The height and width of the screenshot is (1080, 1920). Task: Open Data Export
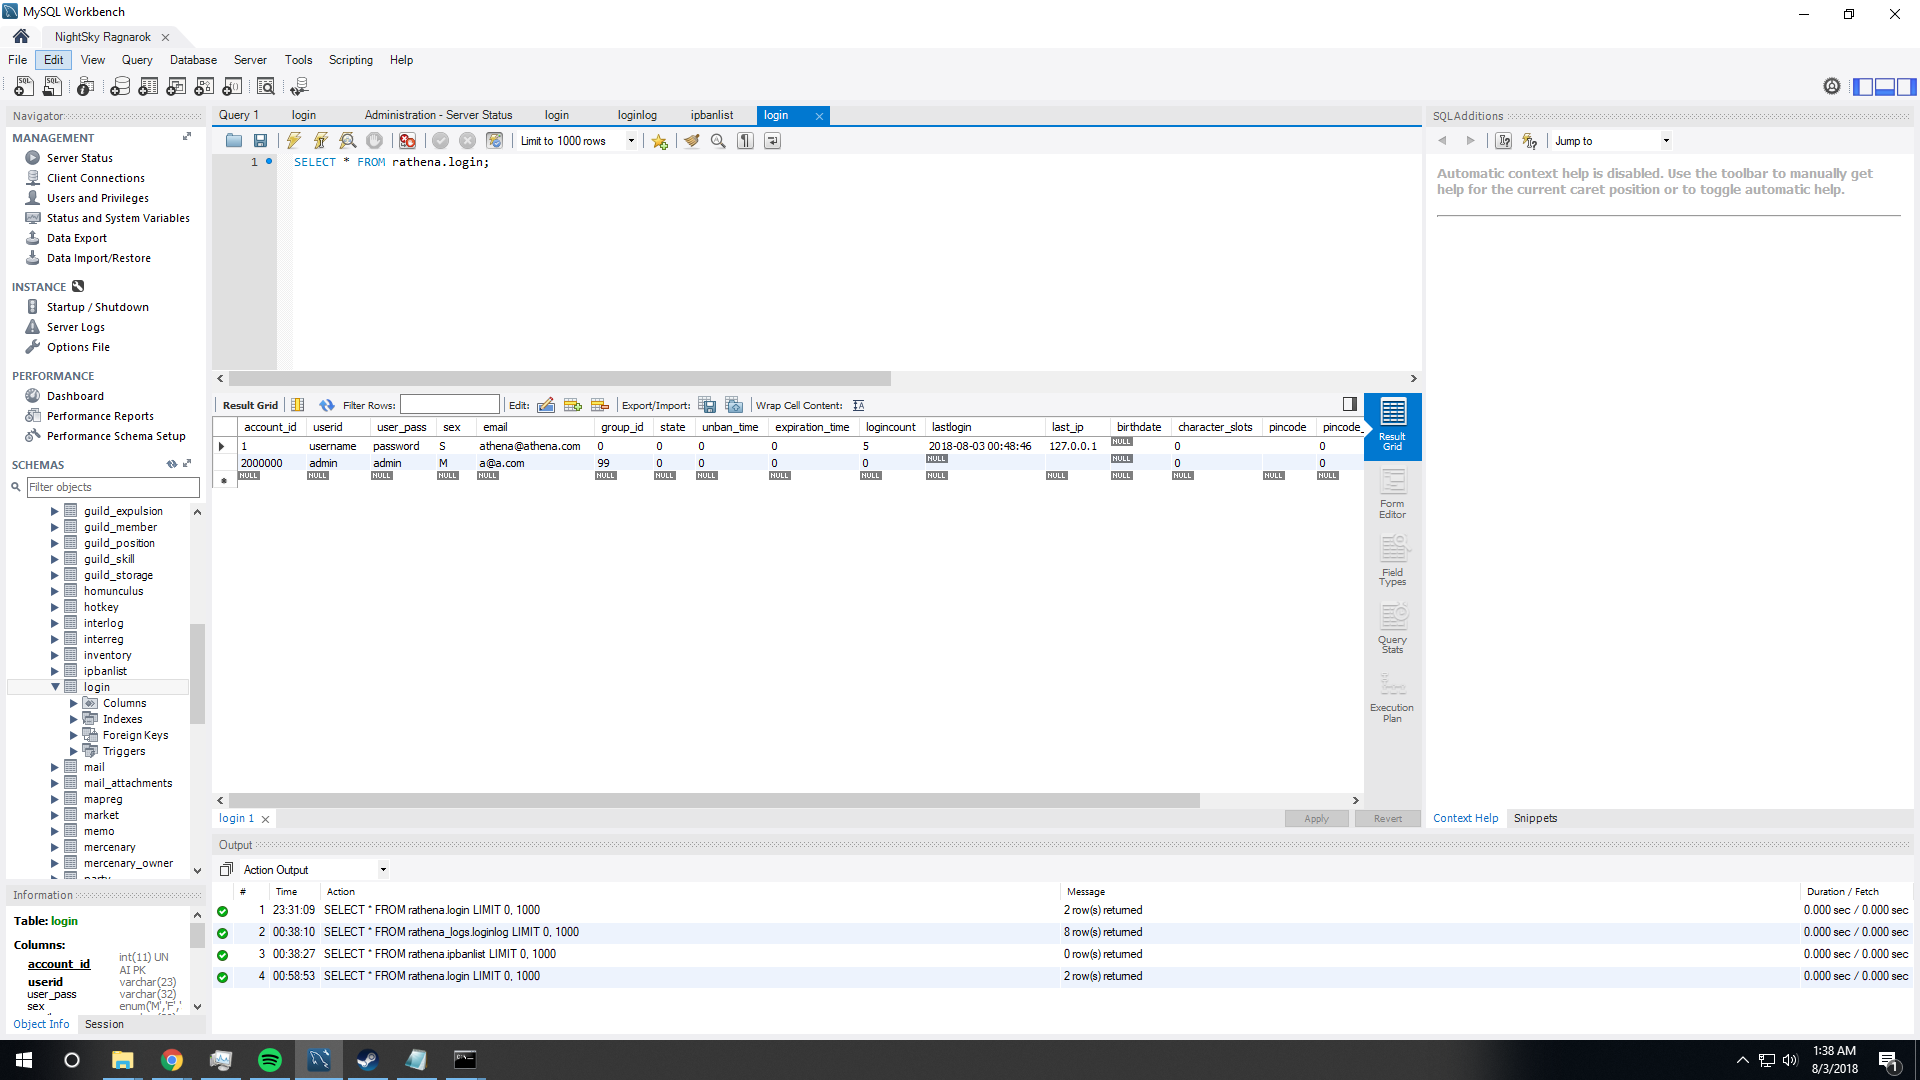pyautogui.click(x=76, y=238)
